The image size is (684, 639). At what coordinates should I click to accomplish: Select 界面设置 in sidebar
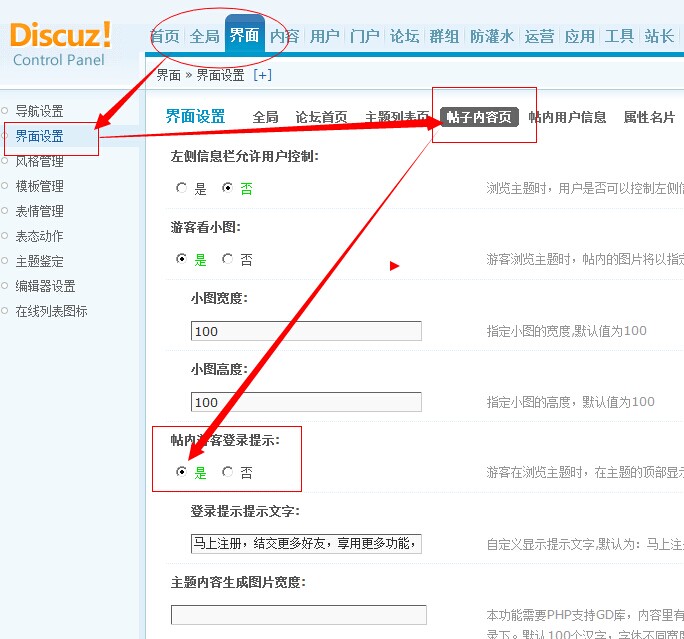[x=39, y=136]
